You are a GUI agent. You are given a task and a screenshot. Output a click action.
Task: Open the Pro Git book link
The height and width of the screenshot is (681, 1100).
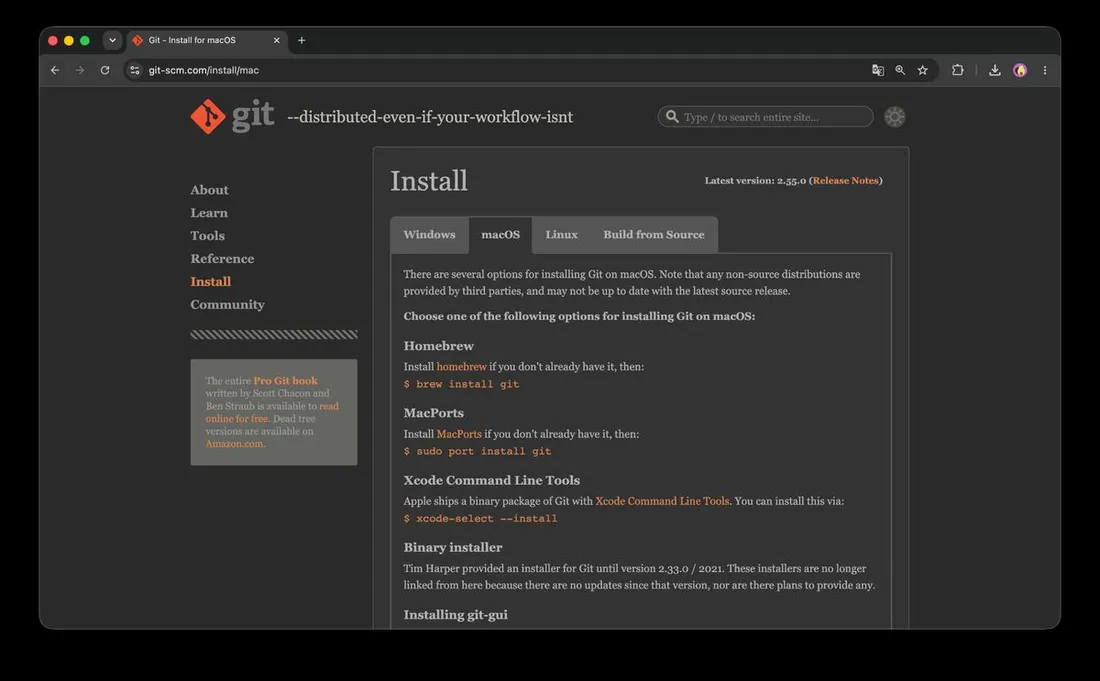click(x=286, y=381)
